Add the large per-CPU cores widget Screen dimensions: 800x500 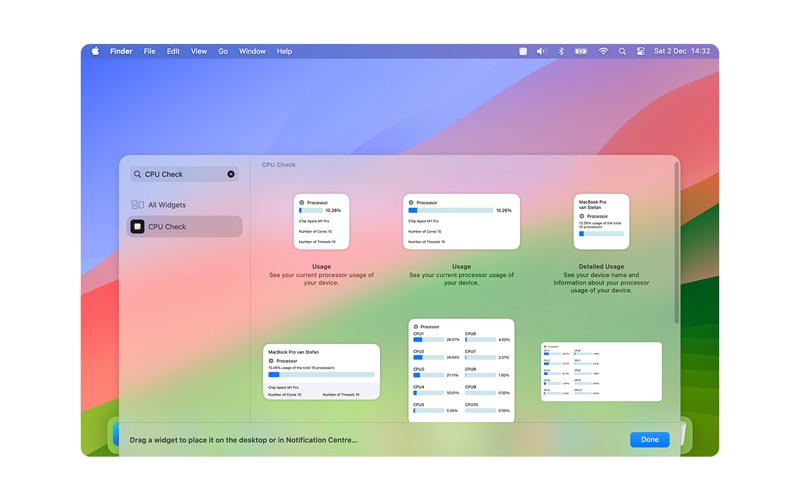coord(461,370)
